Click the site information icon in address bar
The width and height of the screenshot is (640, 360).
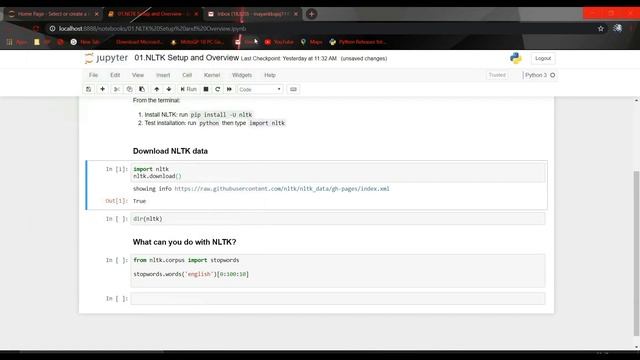point(52,29)
